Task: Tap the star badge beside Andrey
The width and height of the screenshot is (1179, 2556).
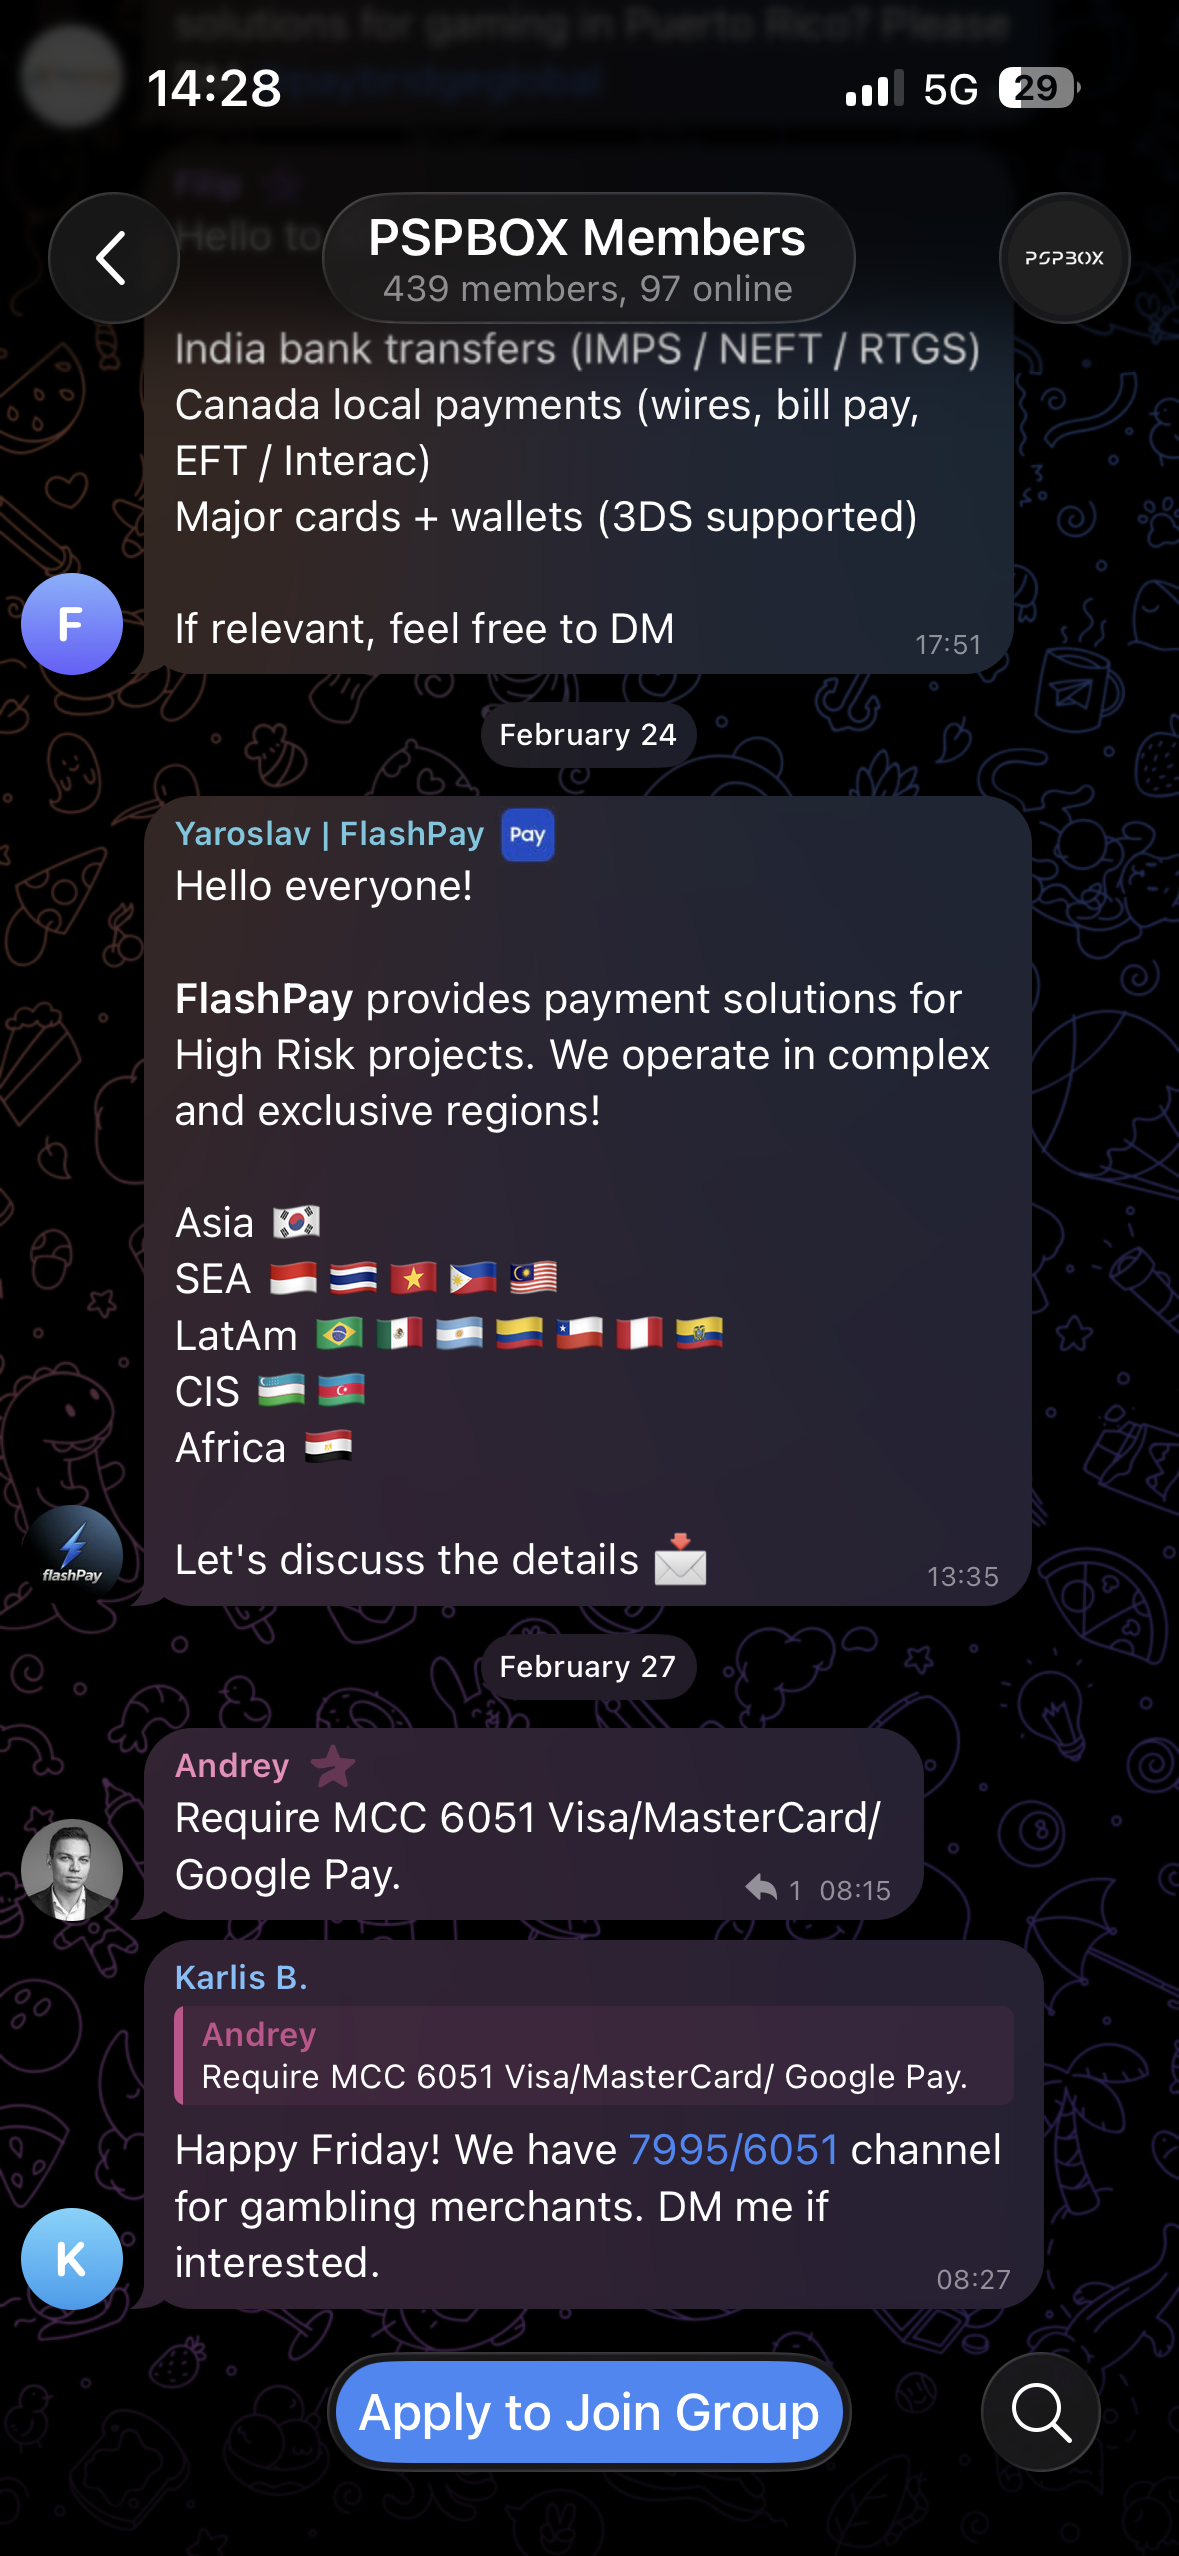Action: (x=333, y=1766)
